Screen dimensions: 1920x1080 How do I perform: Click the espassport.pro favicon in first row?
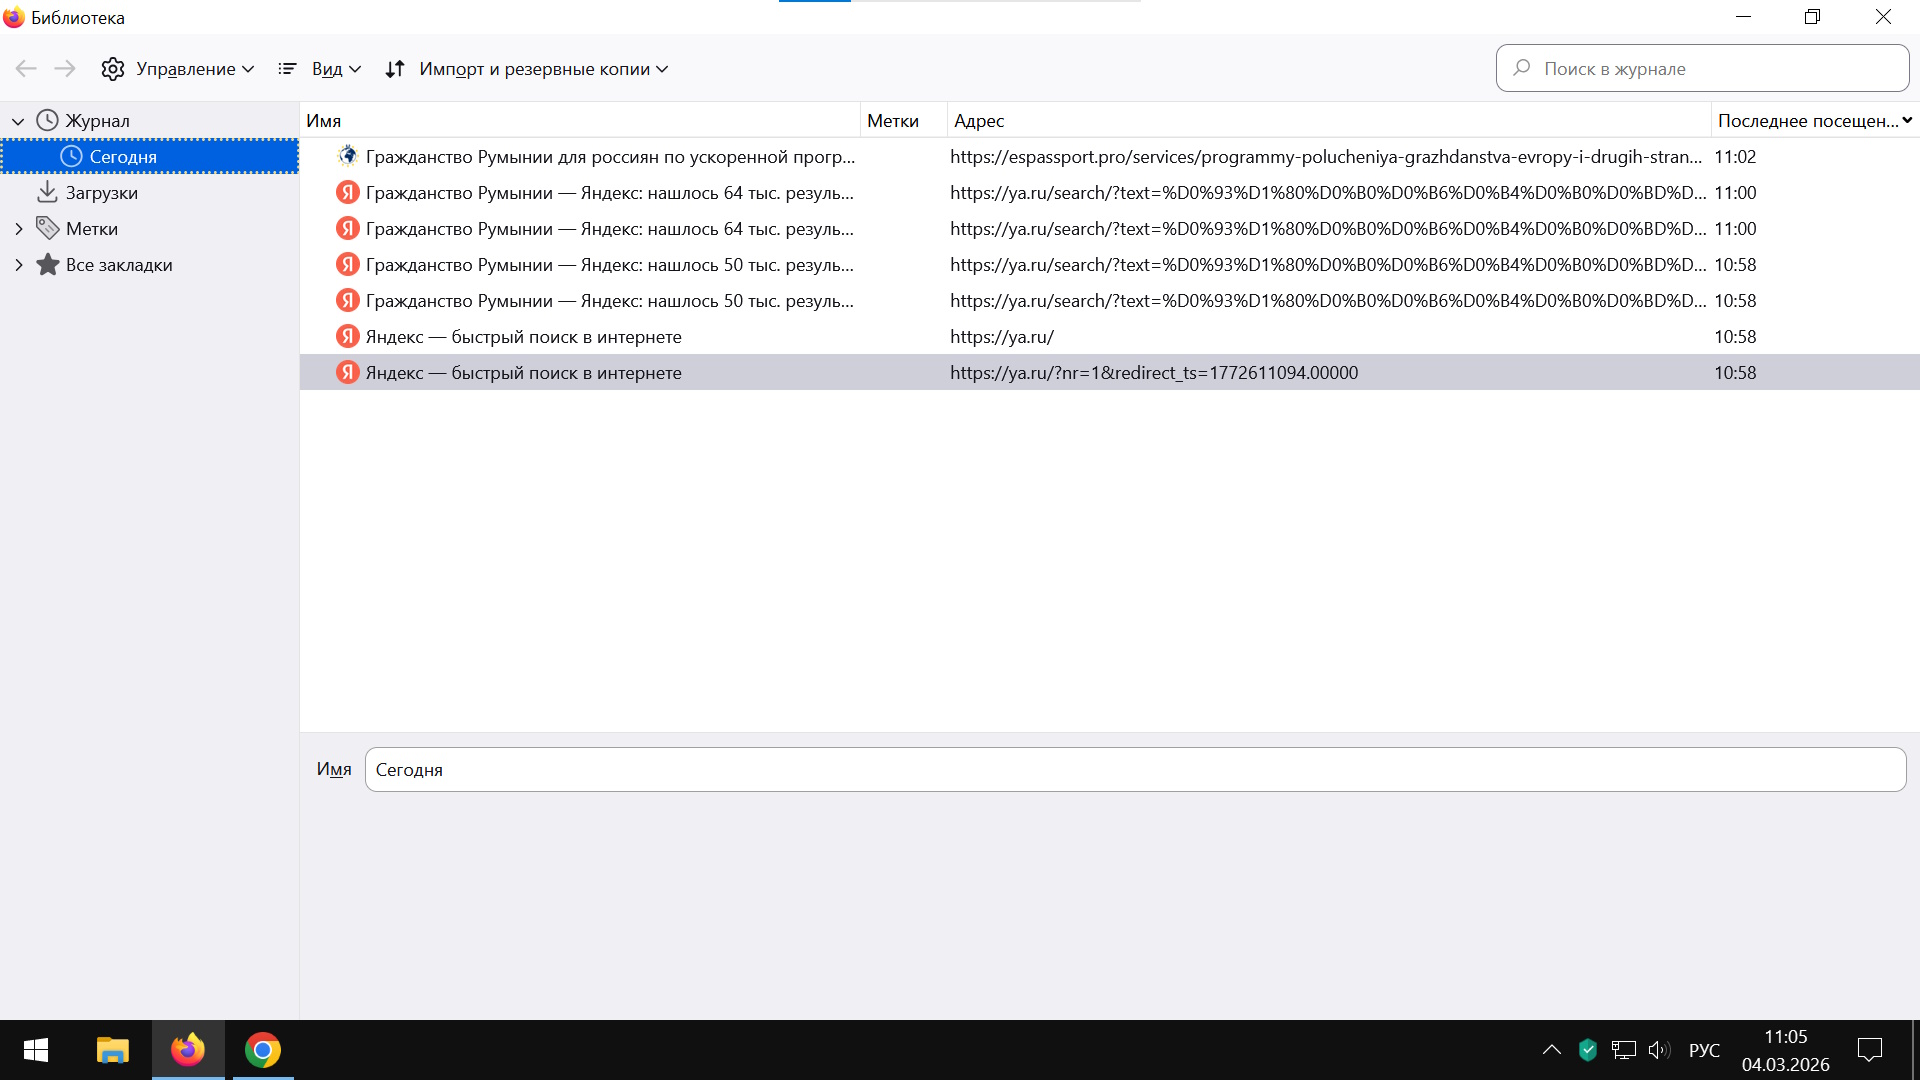point(347,156)
